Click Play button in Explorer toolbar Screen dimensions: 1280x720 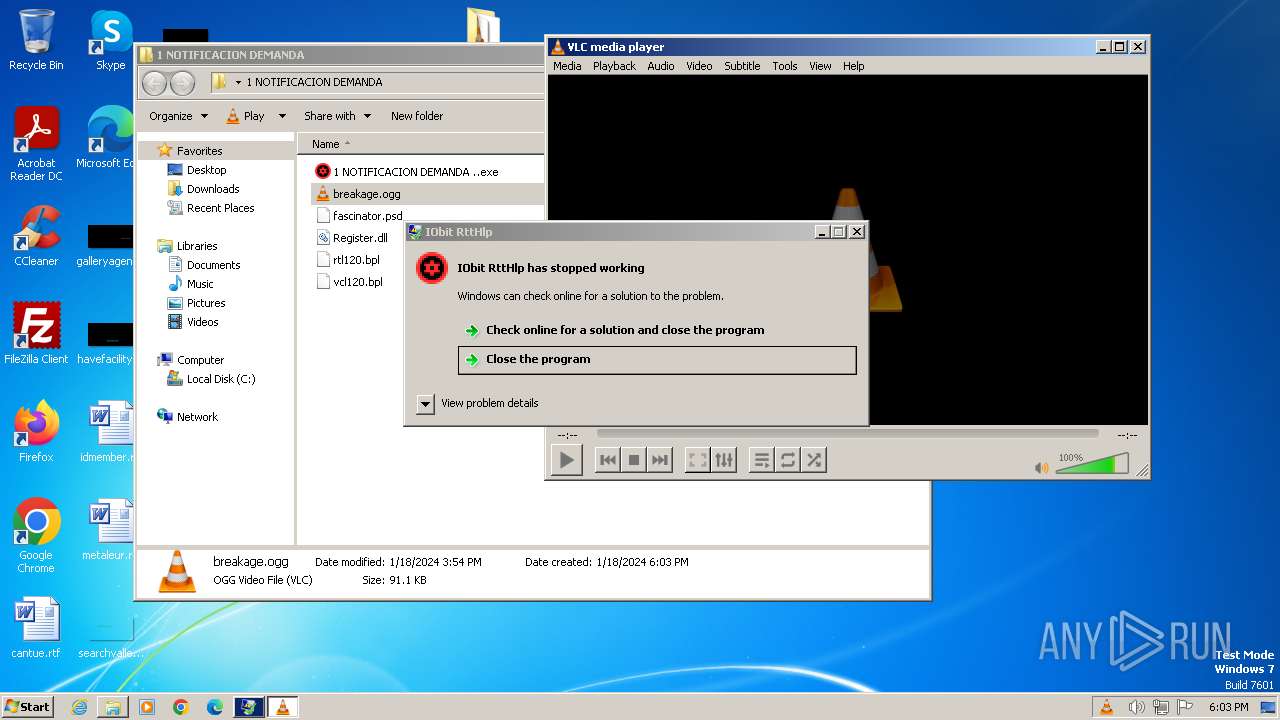pyautogui.click(x=245, y=116)
